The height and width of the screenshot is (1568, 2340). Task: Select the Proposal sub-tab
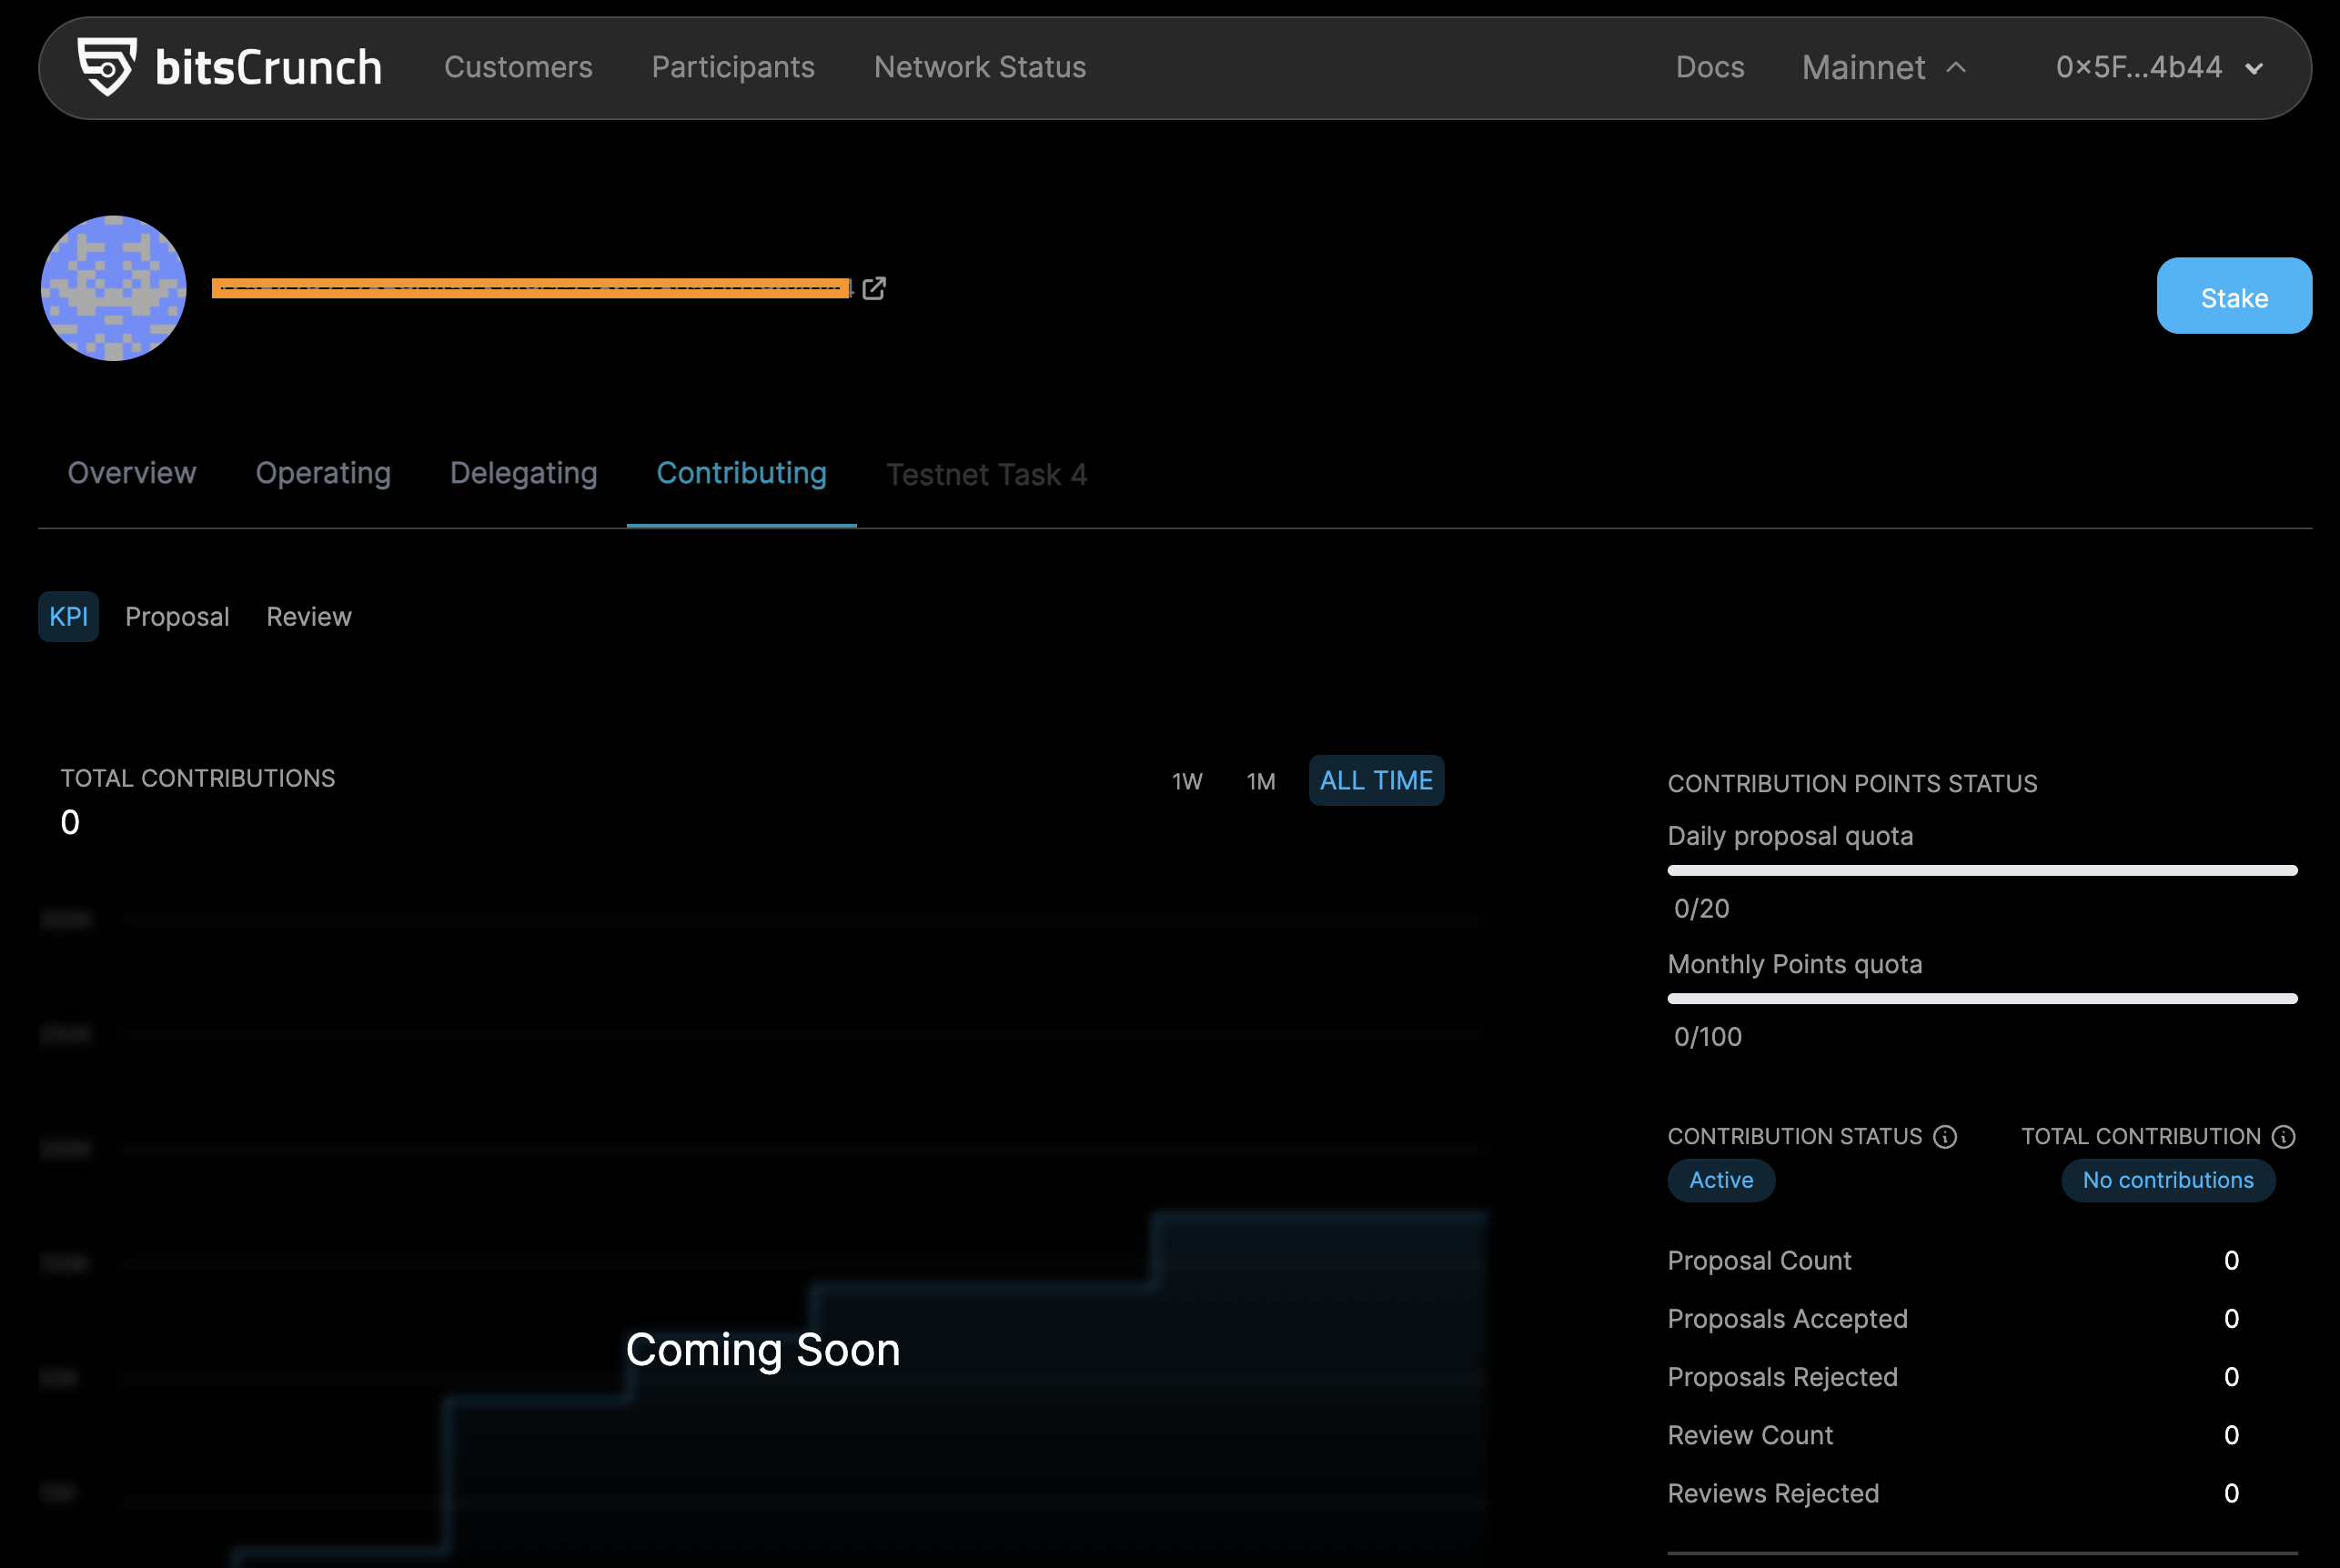coord(177,617)
